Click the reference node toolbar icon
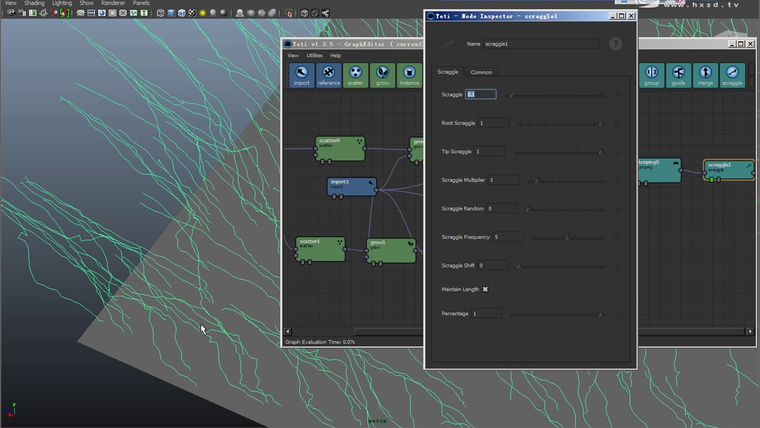This screenshot has height=428, width=760. tap(328, 75)
